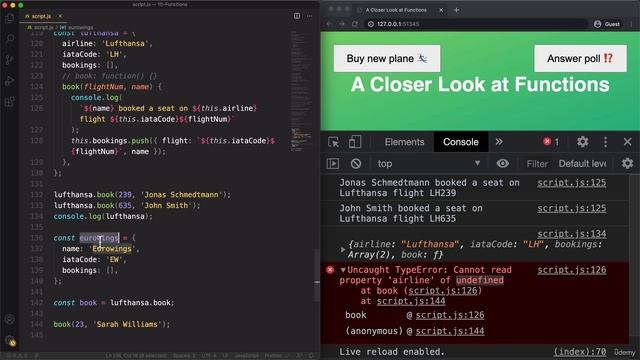Viewport: 640px width, 360px height.
Task: Open the Extensions sidebar icon
Action: [9, 101]
